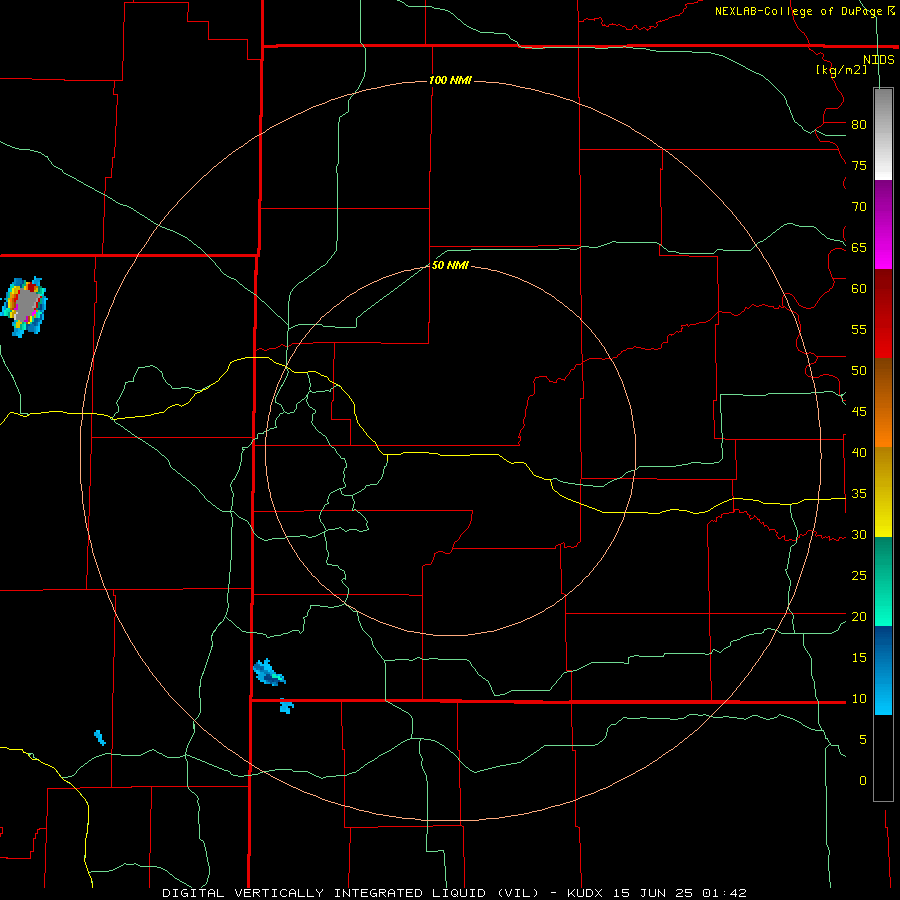This screenshot has height=900, width=900.
Task: Click the blue echo just inside the state line
Action: [x=269, y=672]
